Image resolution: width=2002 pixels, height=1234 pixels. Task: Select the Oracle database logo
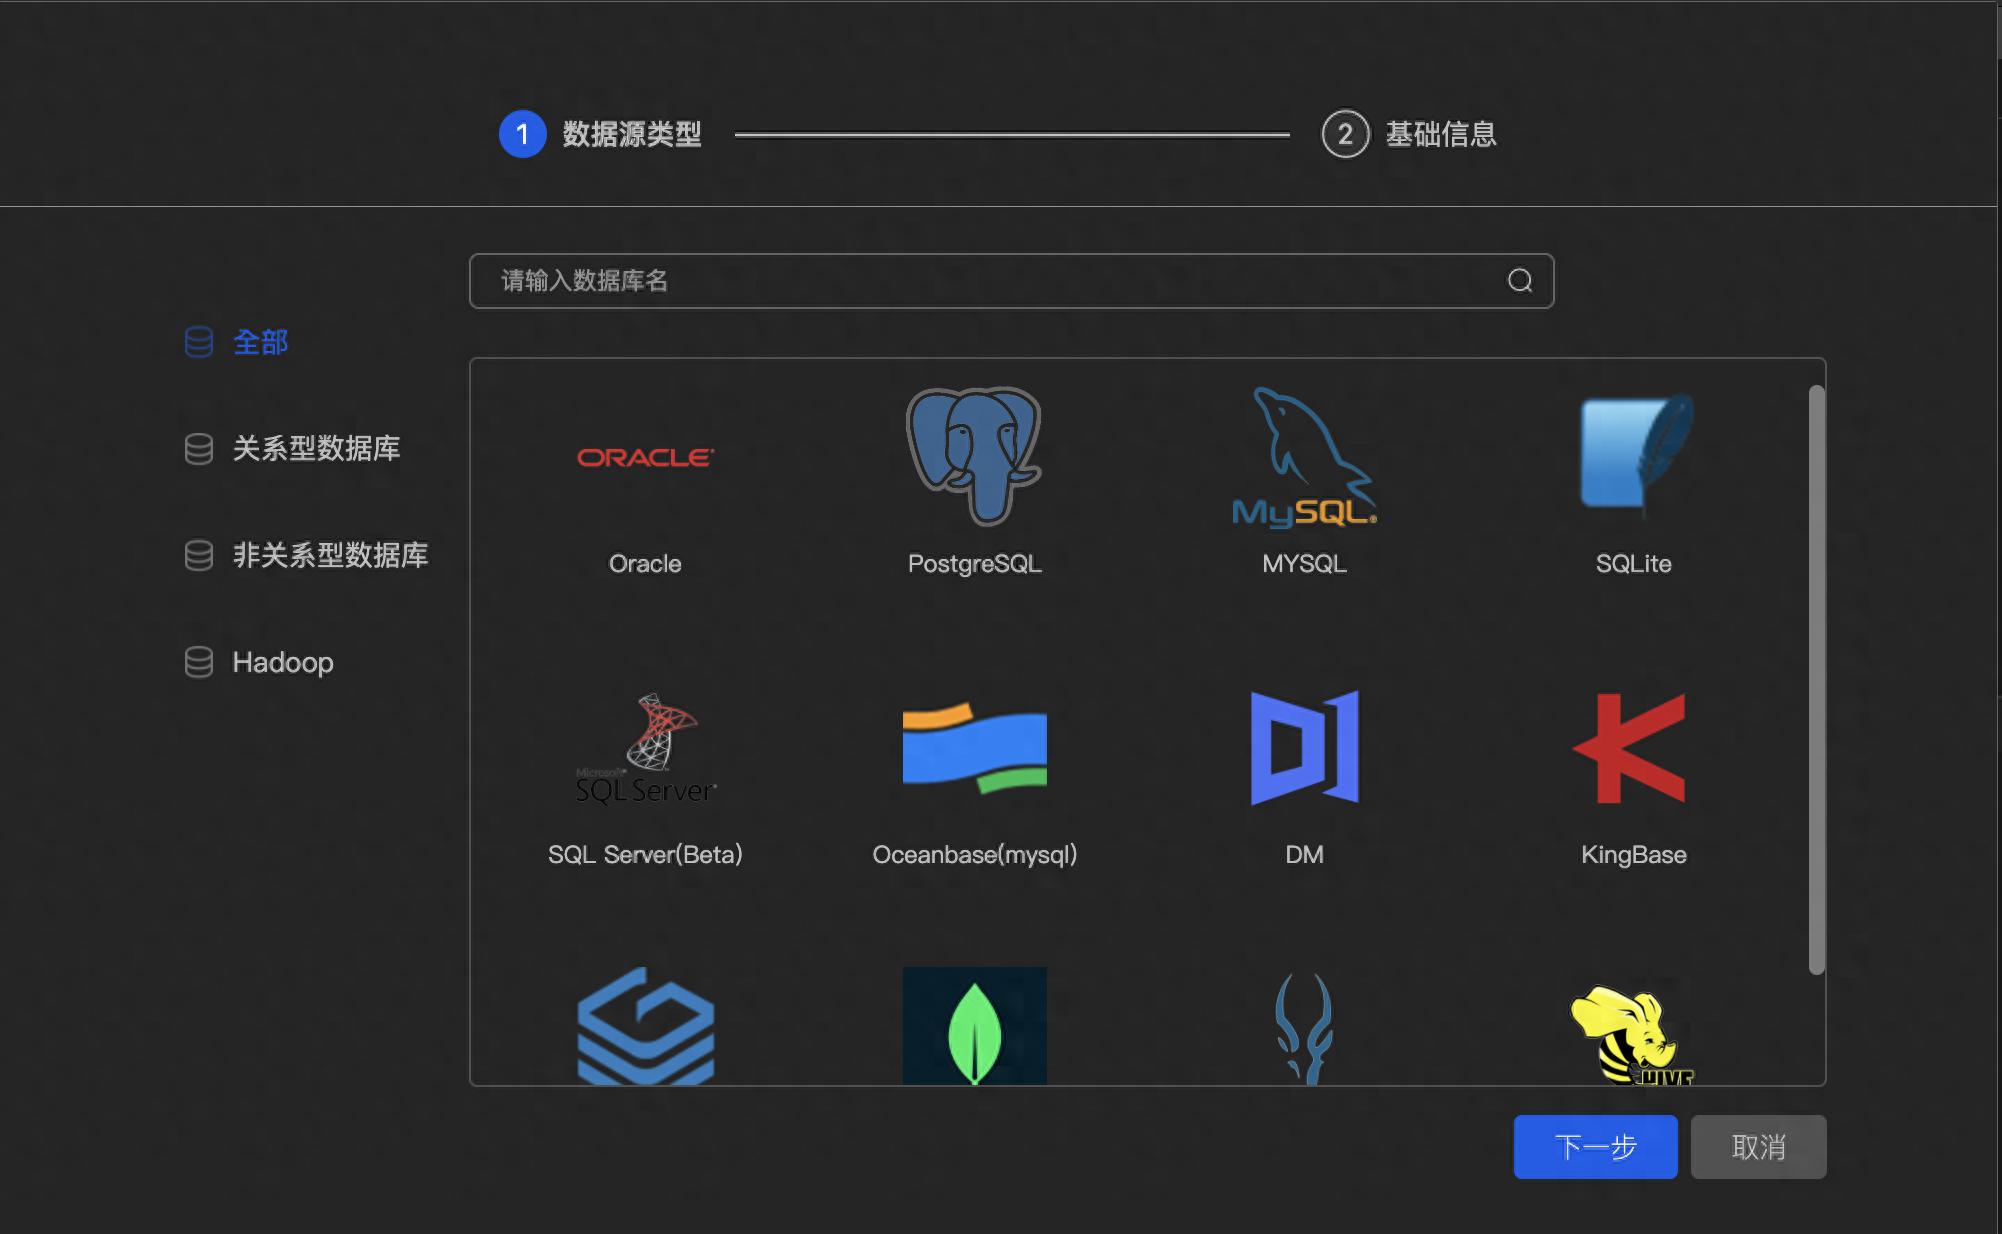[x=645, y=457]
